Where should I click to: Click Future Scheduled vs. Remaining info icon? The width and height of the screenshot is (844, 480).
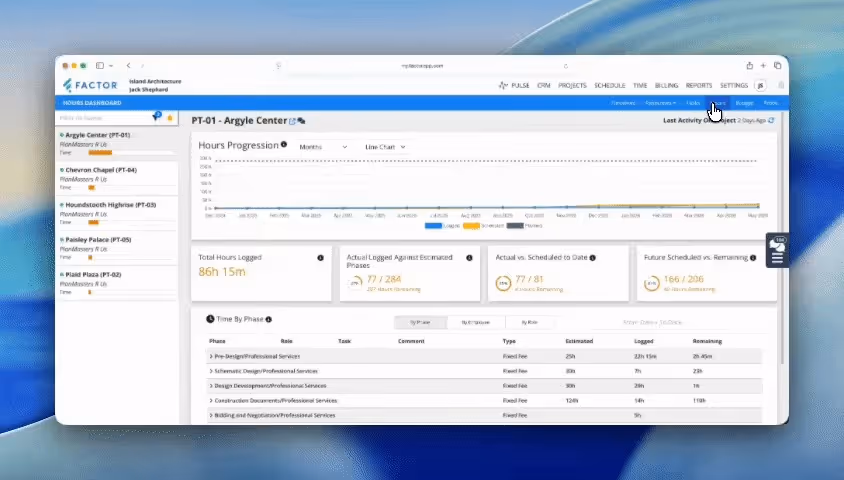click(x=753, y=258)
